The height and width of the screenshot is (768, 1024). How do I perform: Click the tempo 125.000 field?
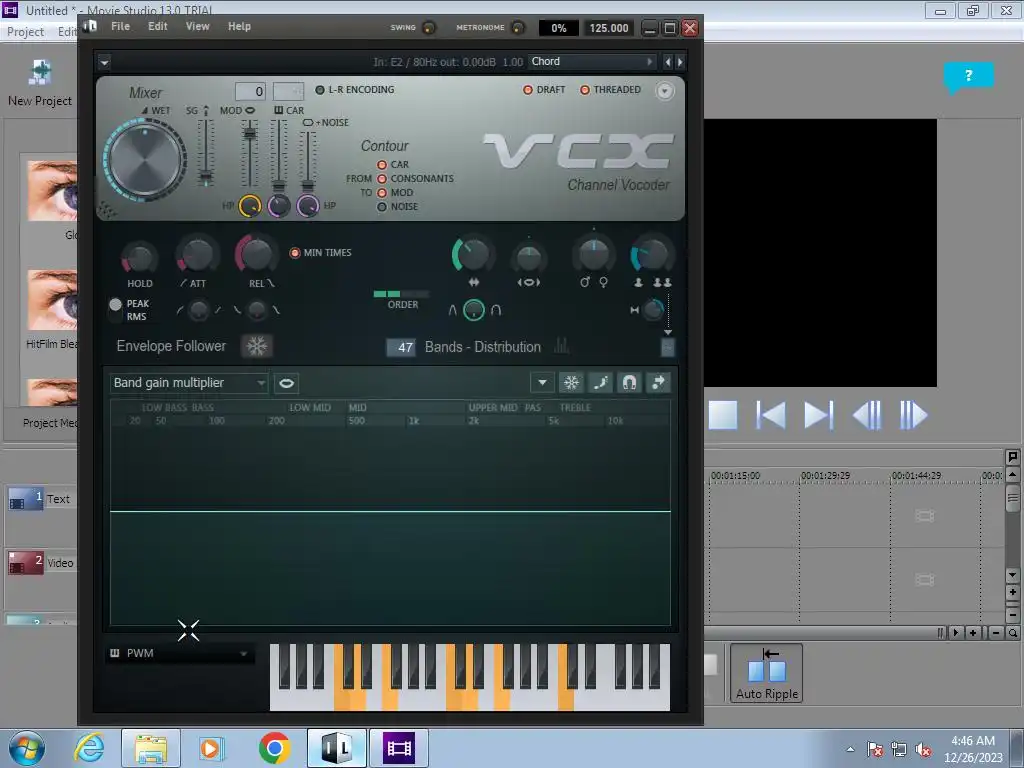pos(608,28)
